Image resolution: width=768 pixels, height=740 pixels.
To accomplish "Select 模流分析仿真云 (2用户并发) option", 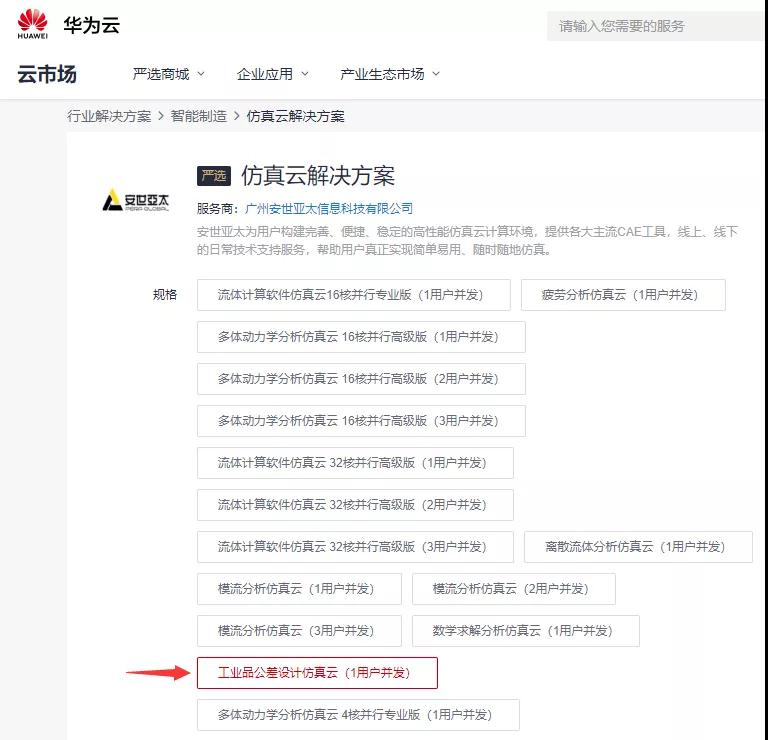I will tap(514, 589).
